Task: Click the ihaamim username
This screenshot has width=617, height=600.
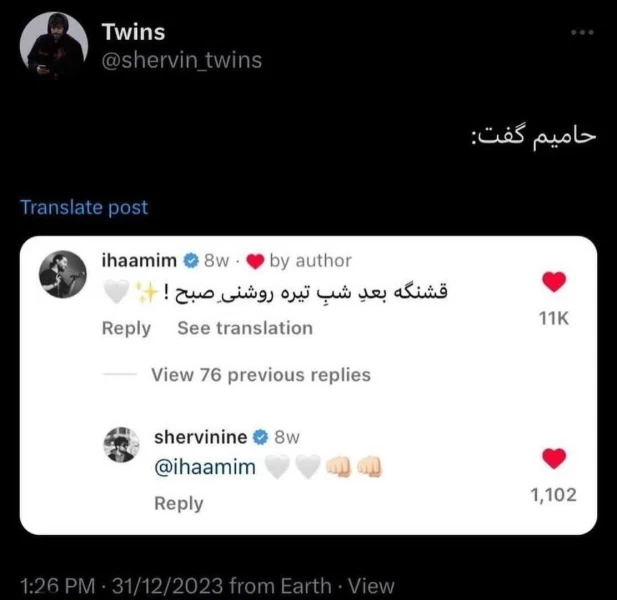Action: 139,260
